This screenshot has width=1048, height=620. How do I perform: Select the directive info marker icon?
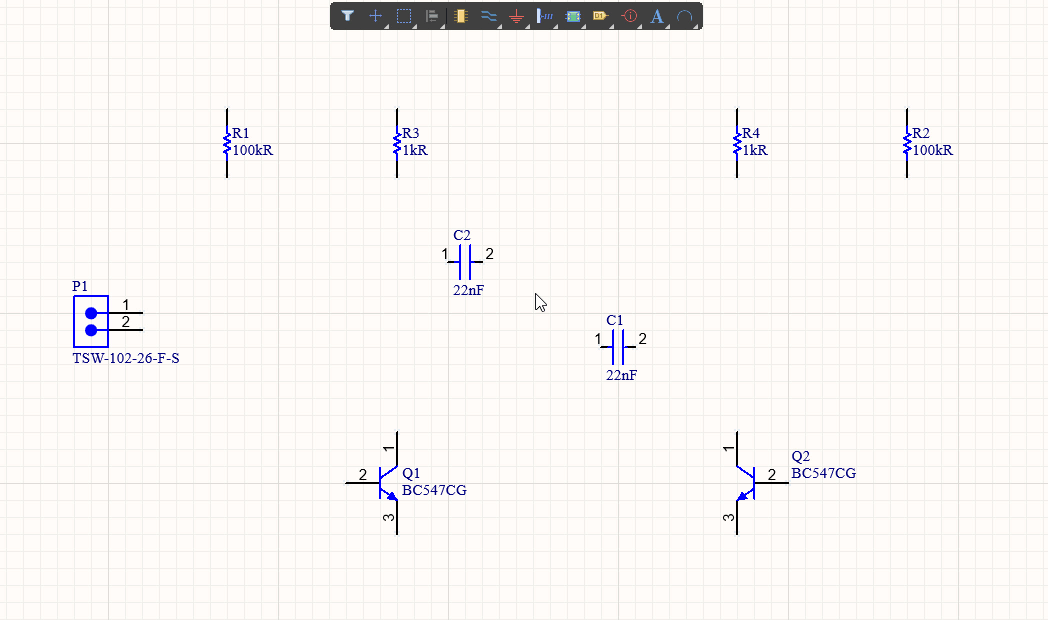coord(630,16)
